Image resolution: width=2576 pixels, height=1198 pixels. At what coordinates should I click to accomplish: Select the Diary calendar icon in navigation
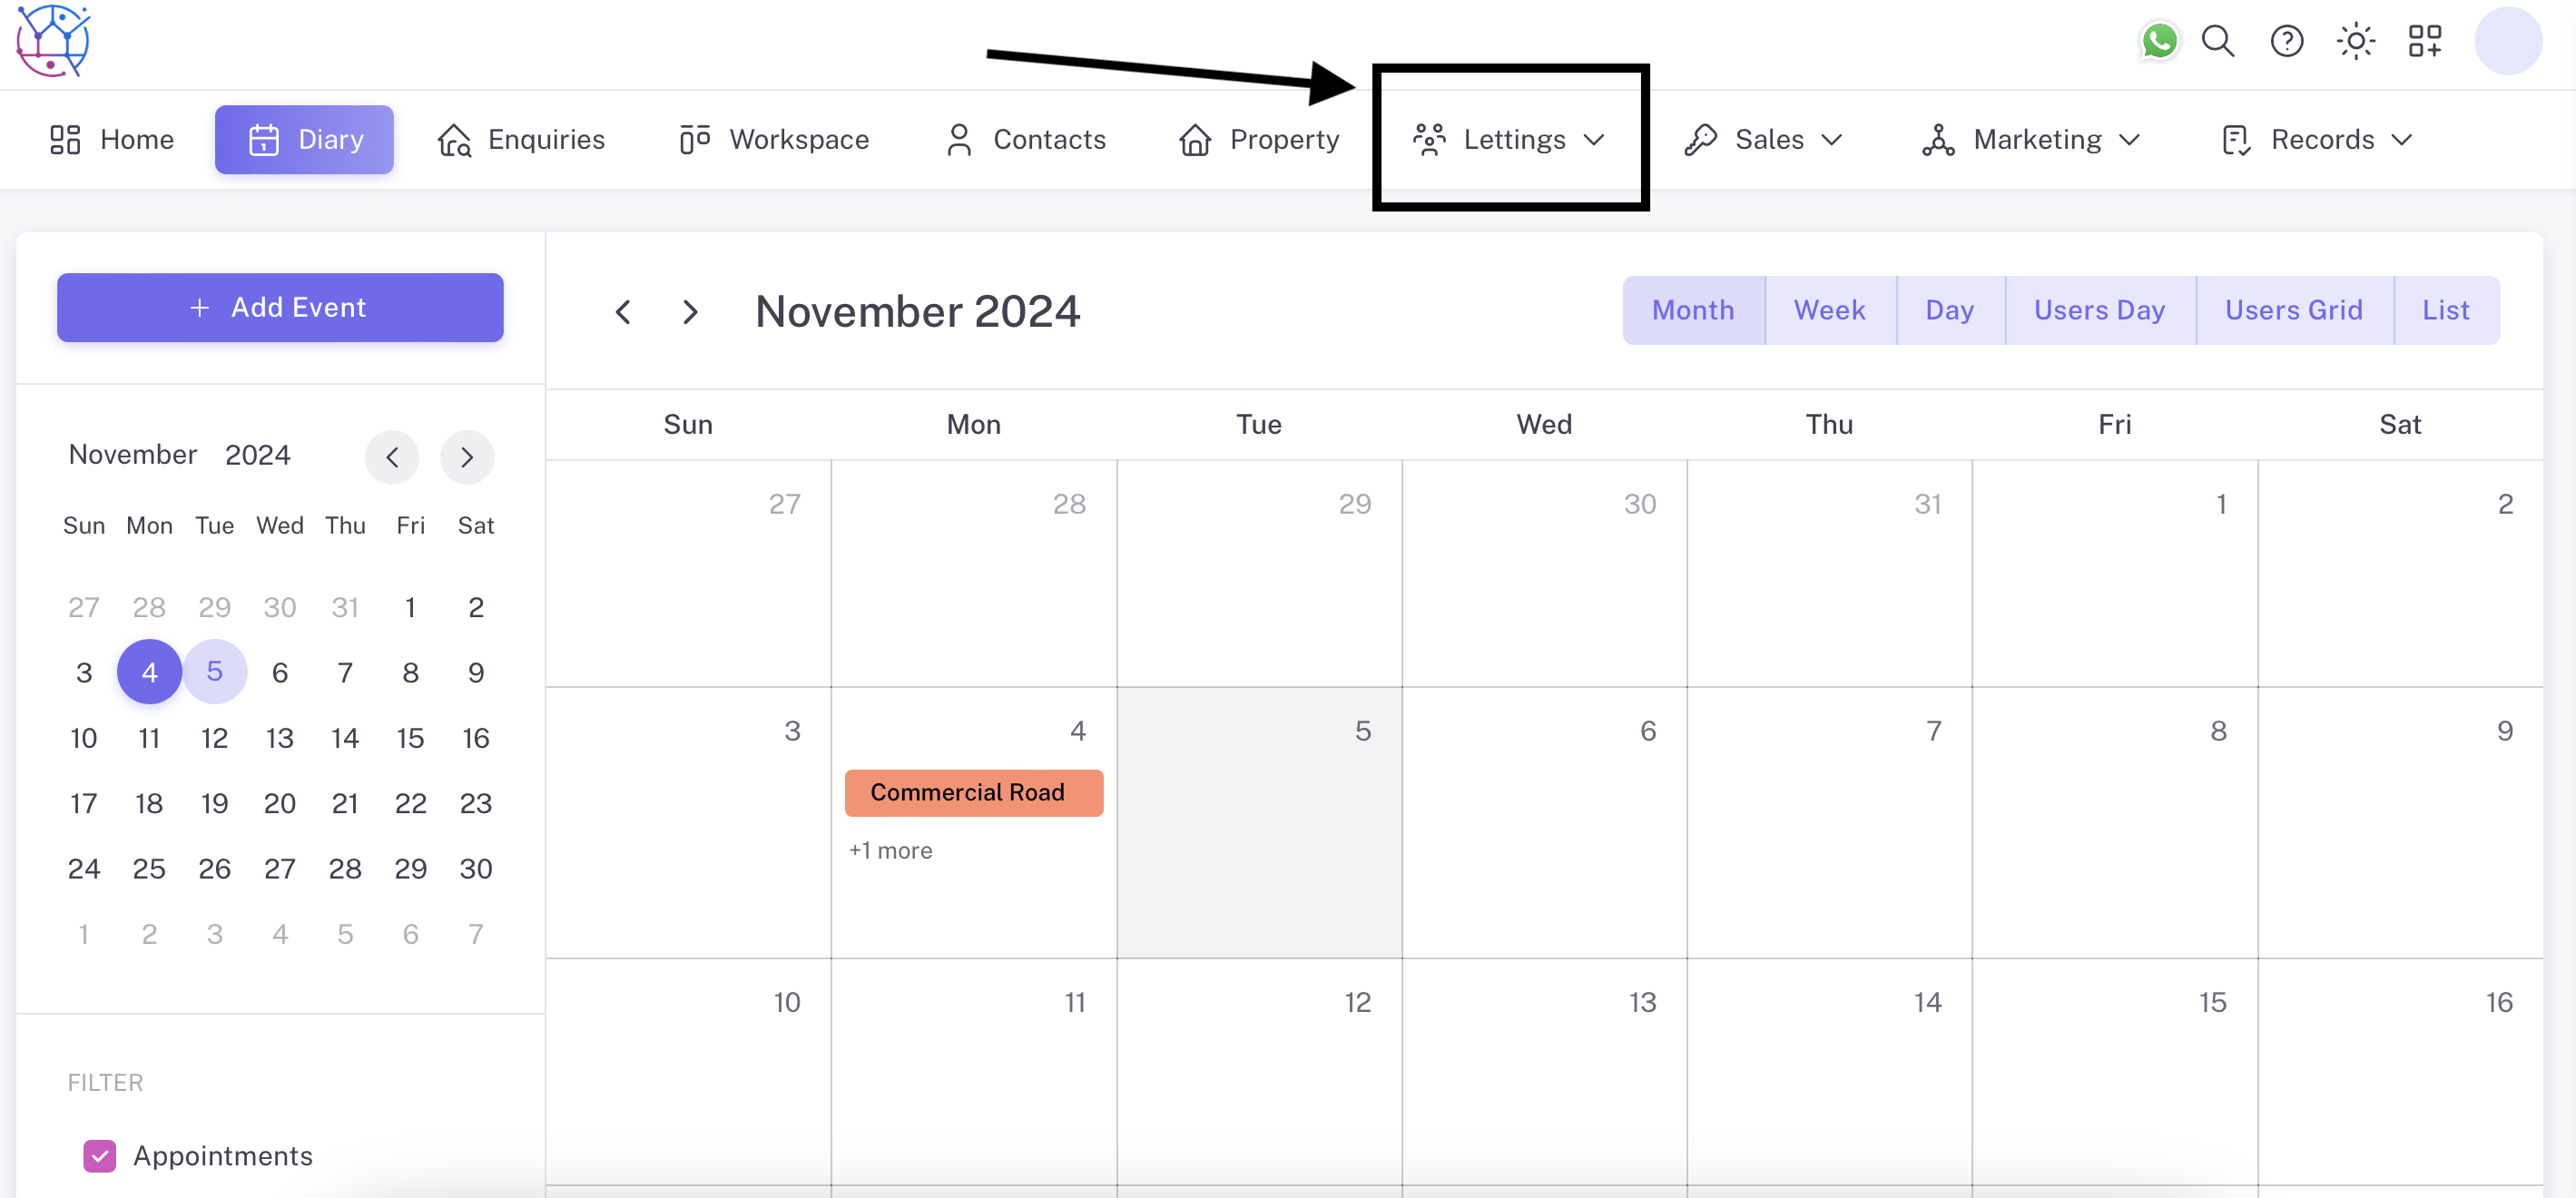pos(263,139)
